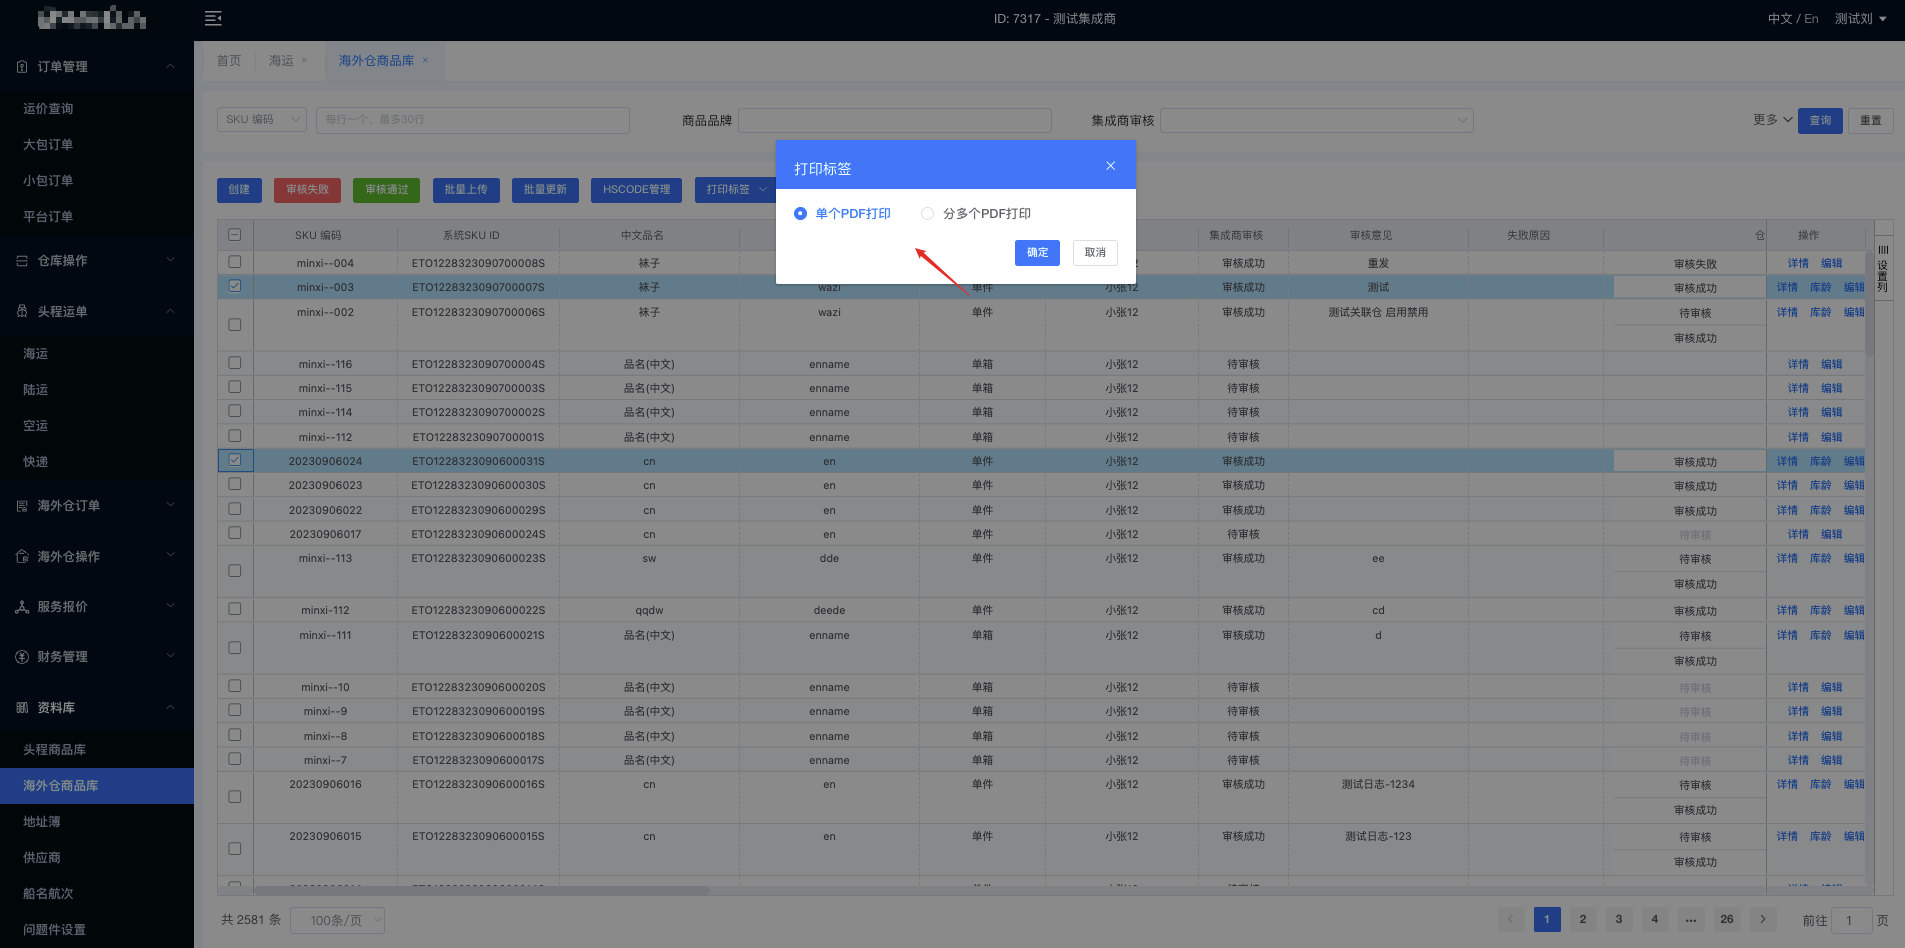Close the 打印标签 dialog with X icon
Screen dimensions: 1905x948
click(x=1110, y=166)
